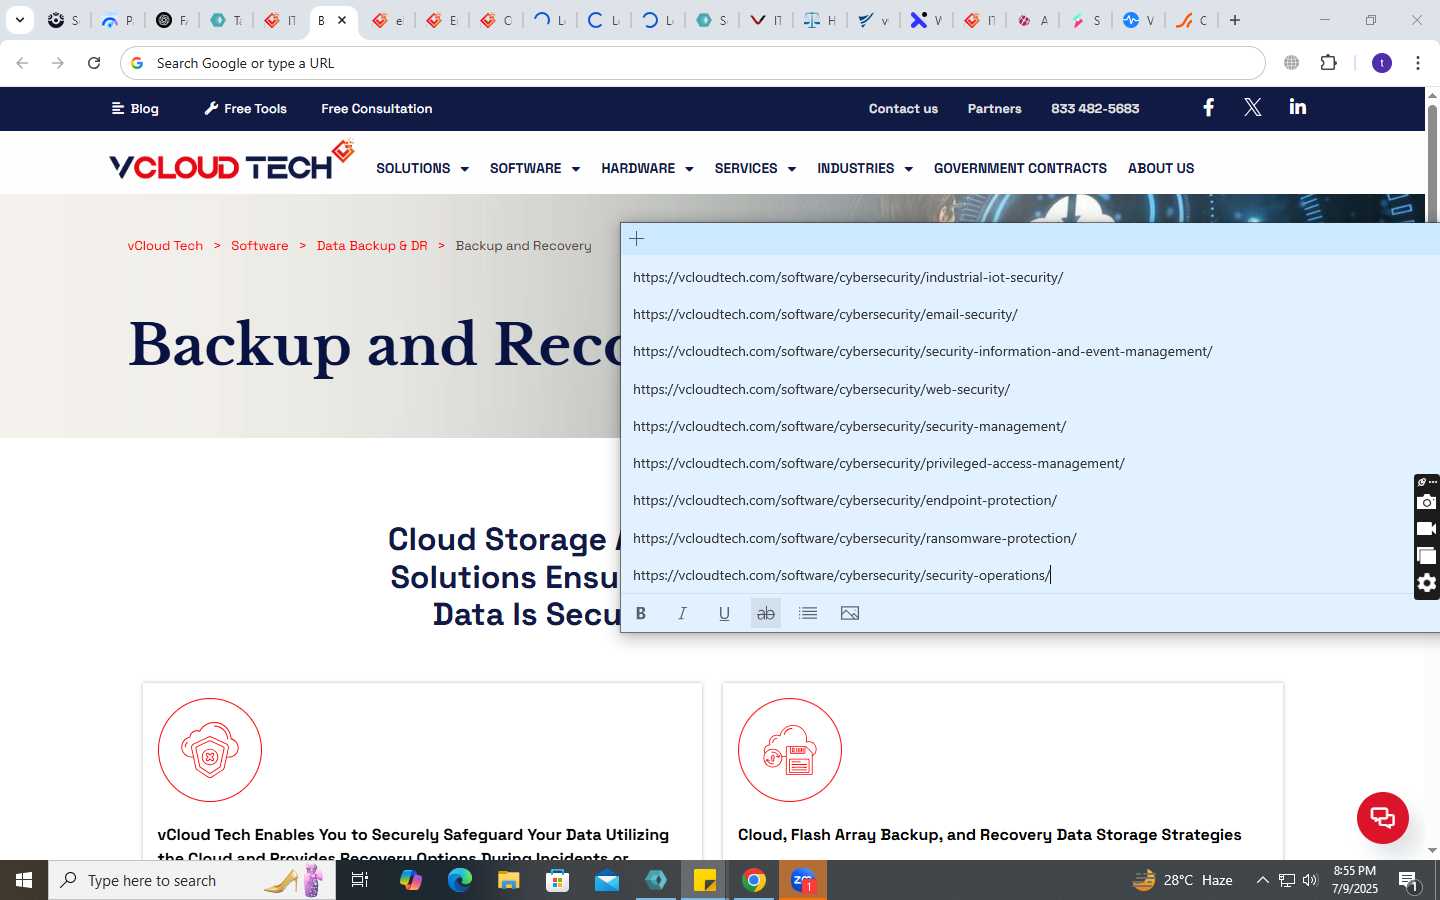Open Partners link
Screen dimensions: 1440x900
coord(994,109)
